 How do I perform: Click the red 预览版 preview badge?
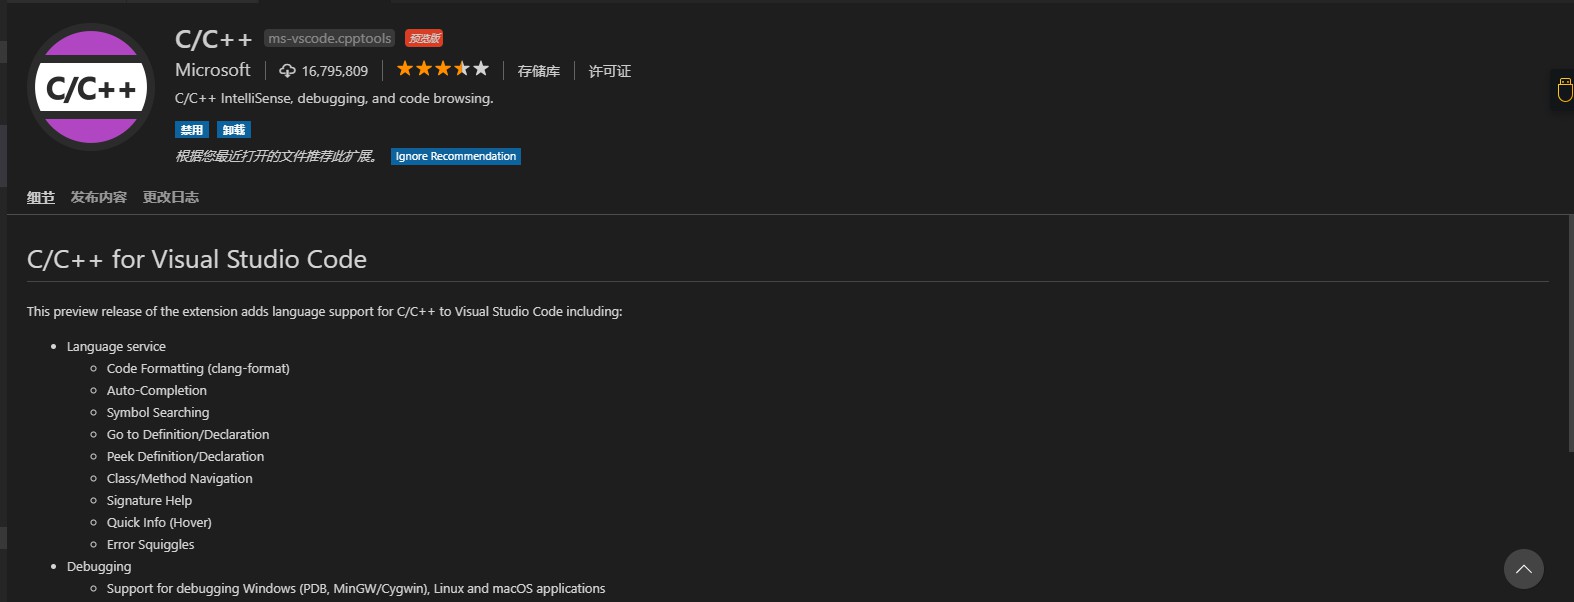pos(424,39)
